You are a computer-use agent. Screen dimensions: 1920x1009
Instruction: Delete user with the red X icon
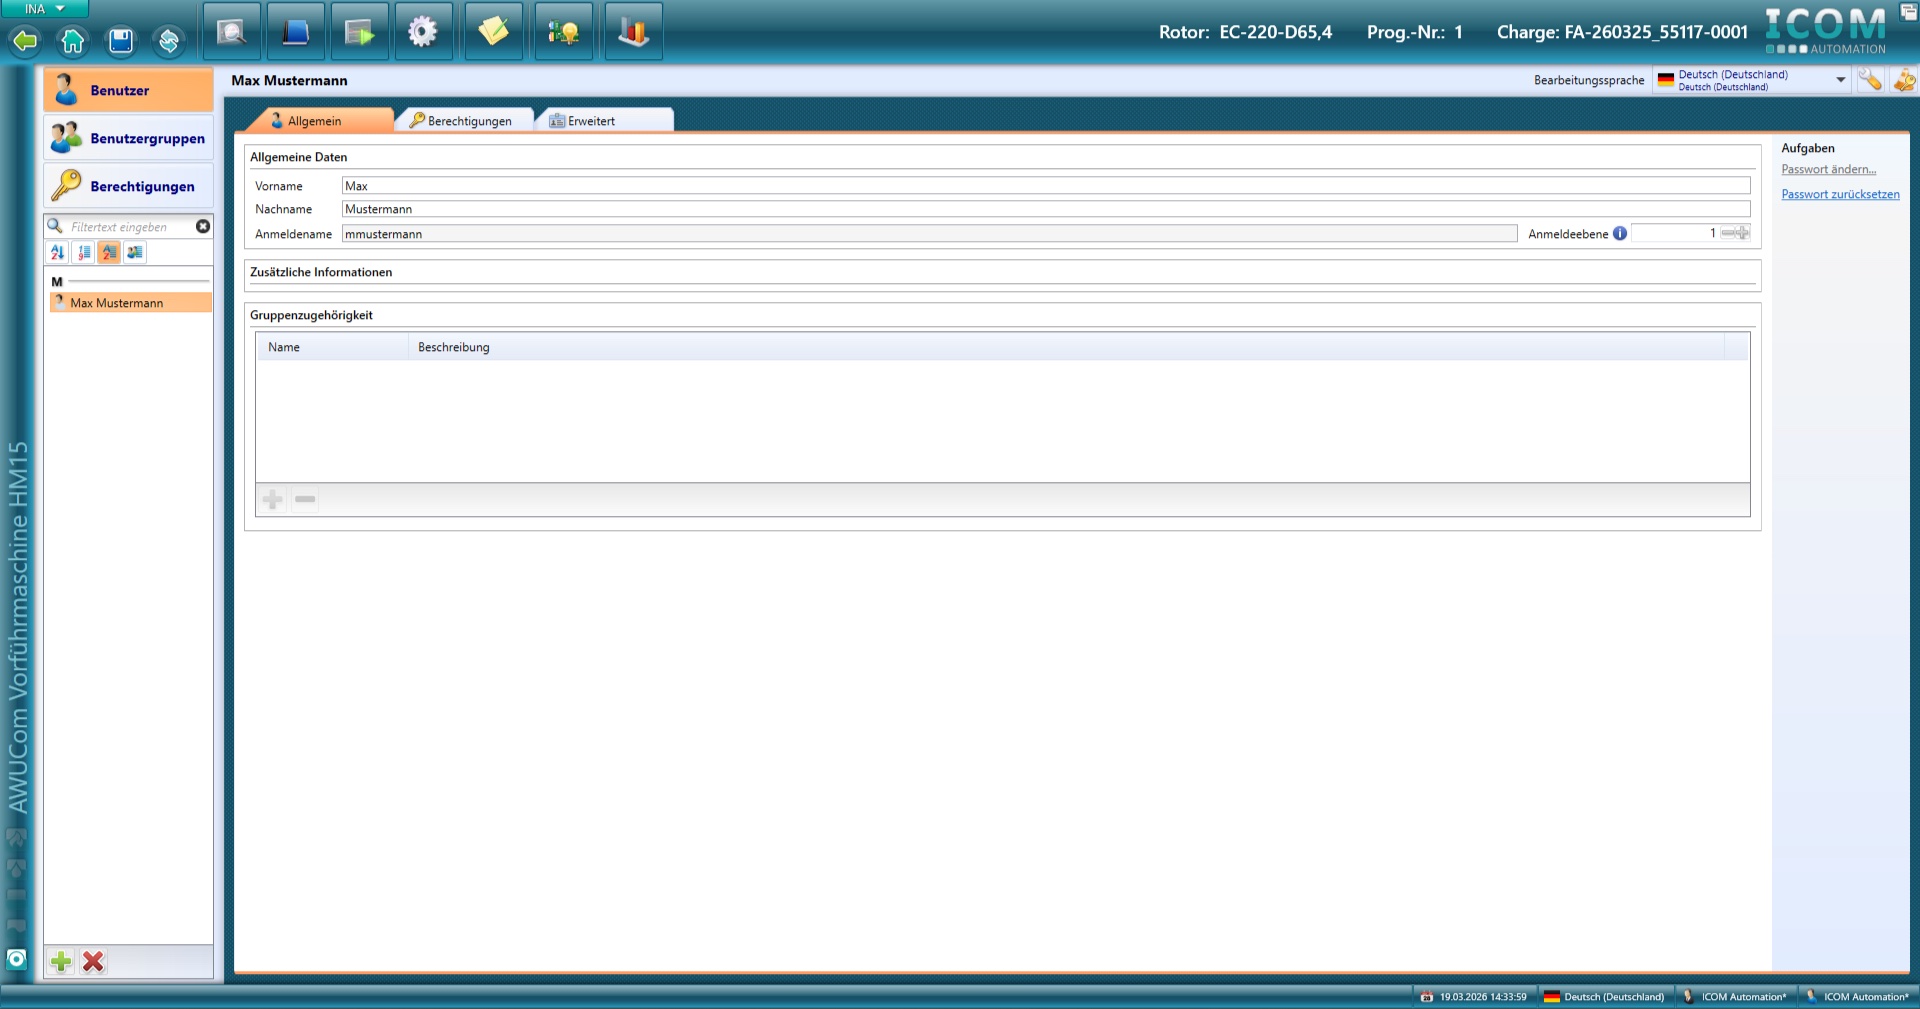(93, 962)
